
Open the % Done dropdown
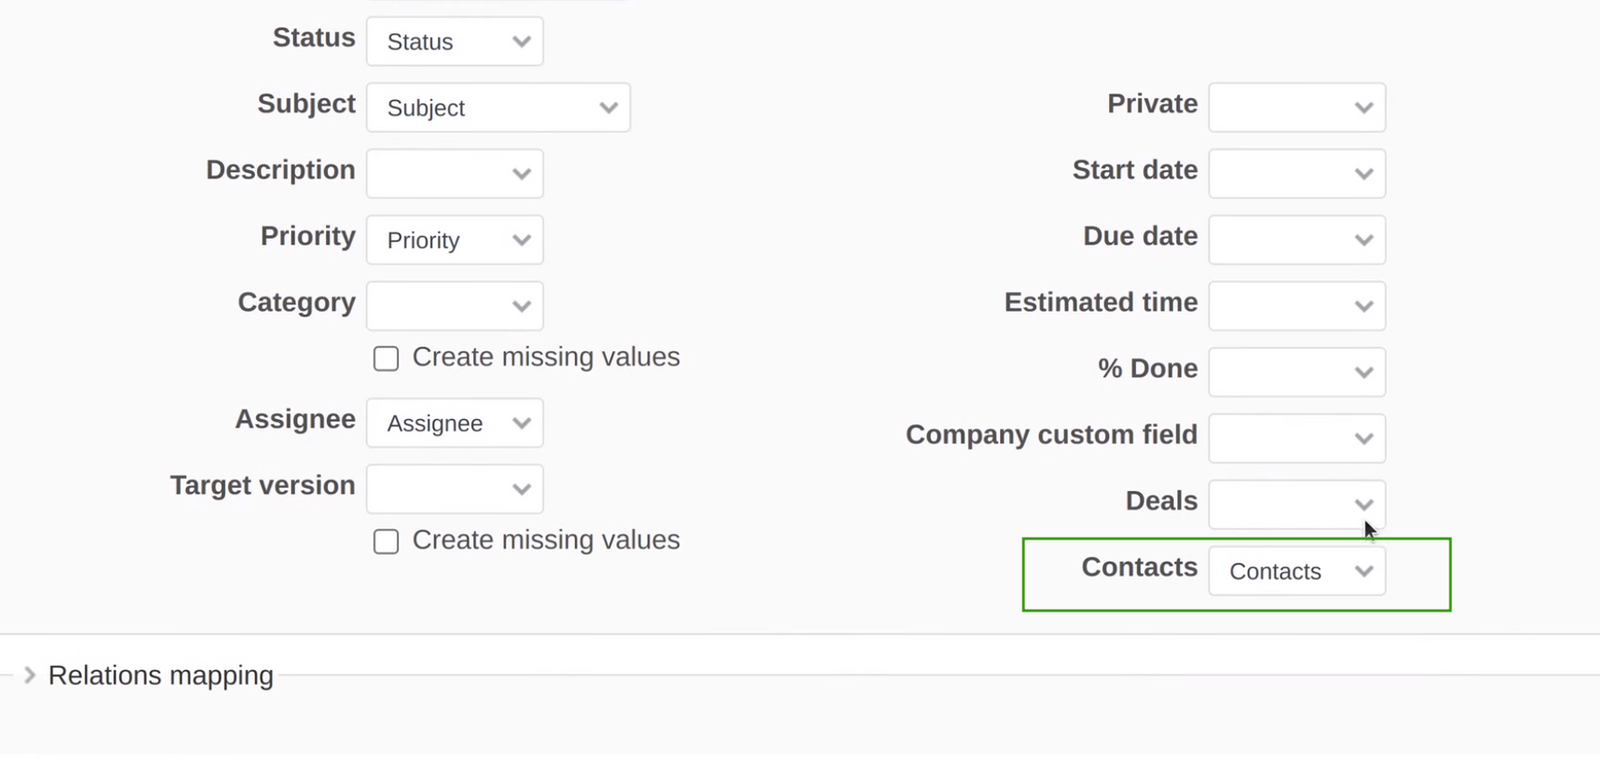[x=1297, y=372]
